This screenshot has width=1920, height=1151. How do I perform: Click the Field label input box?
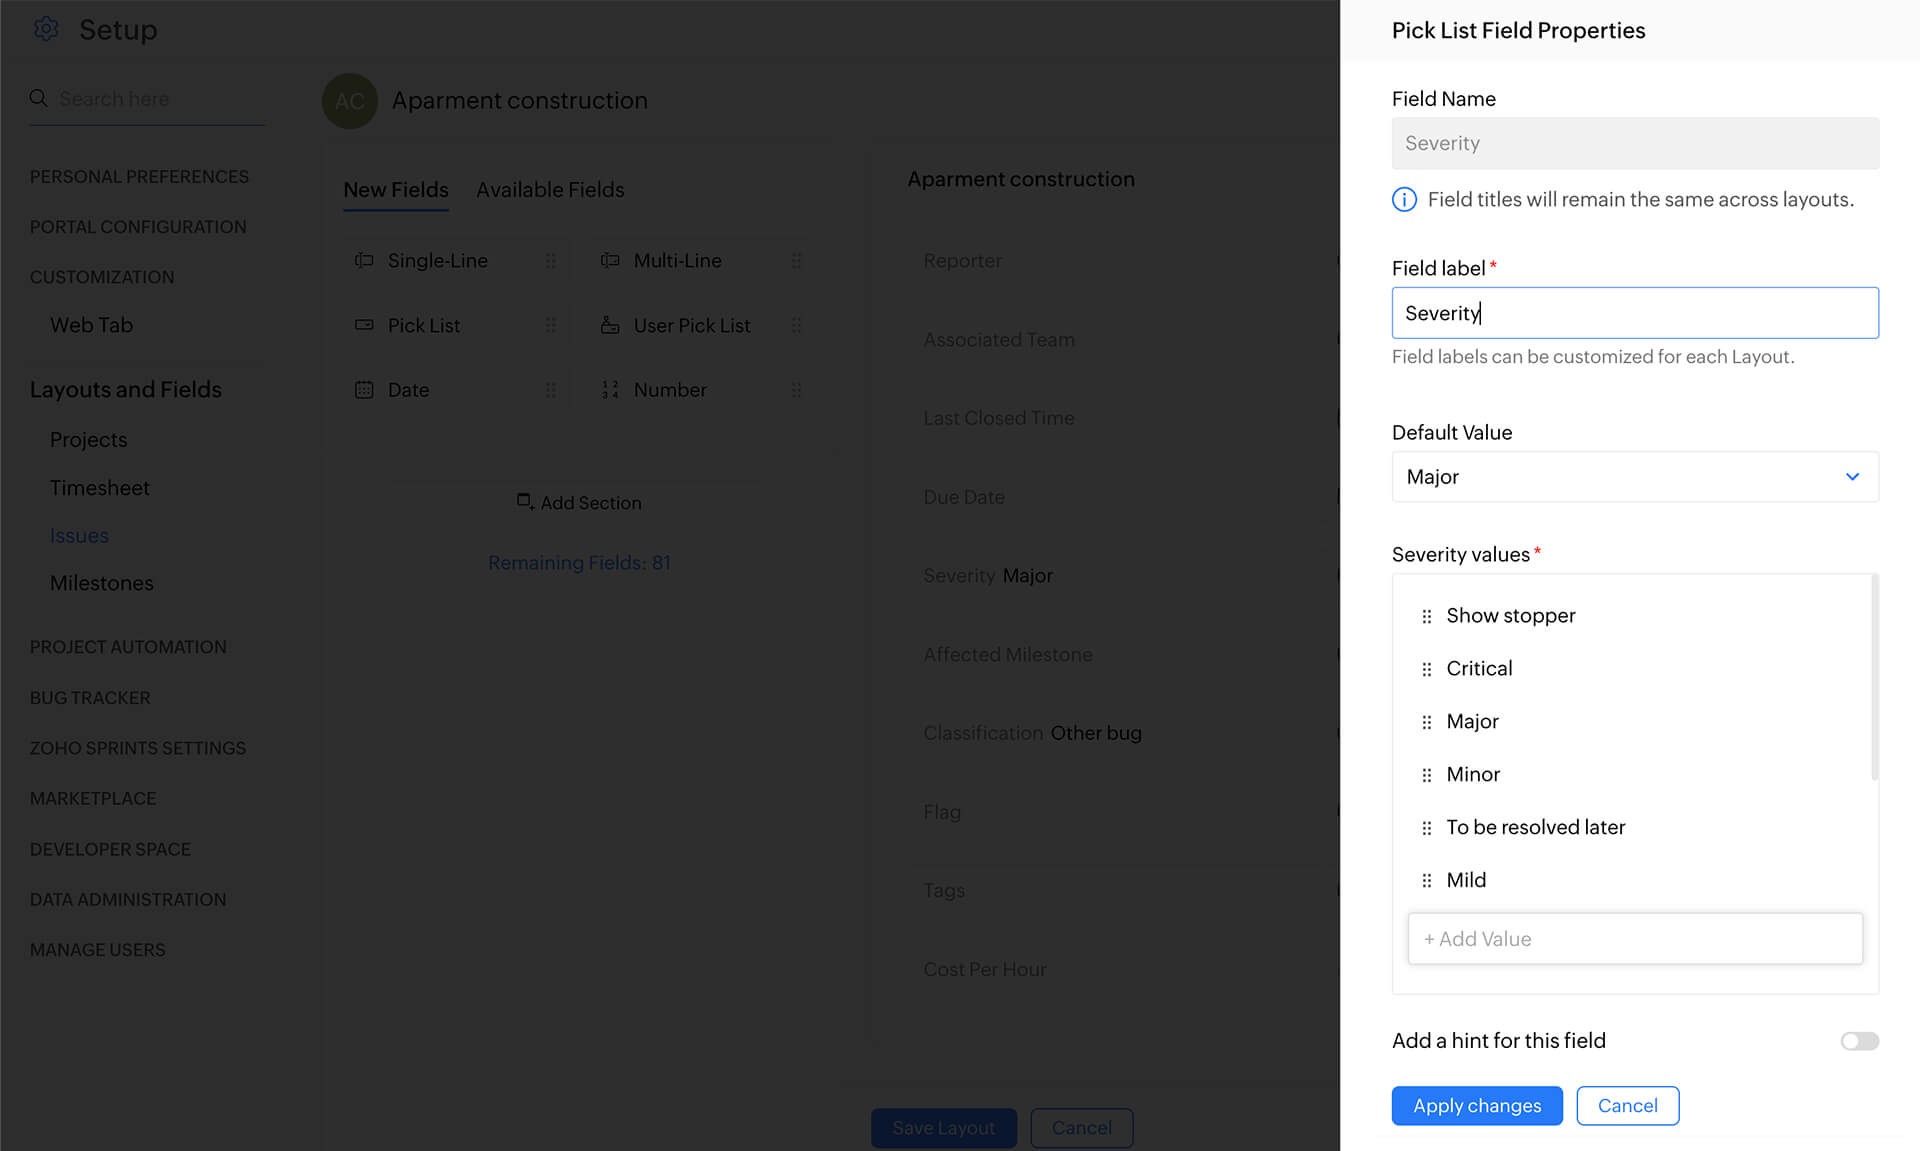(1635, 313)
